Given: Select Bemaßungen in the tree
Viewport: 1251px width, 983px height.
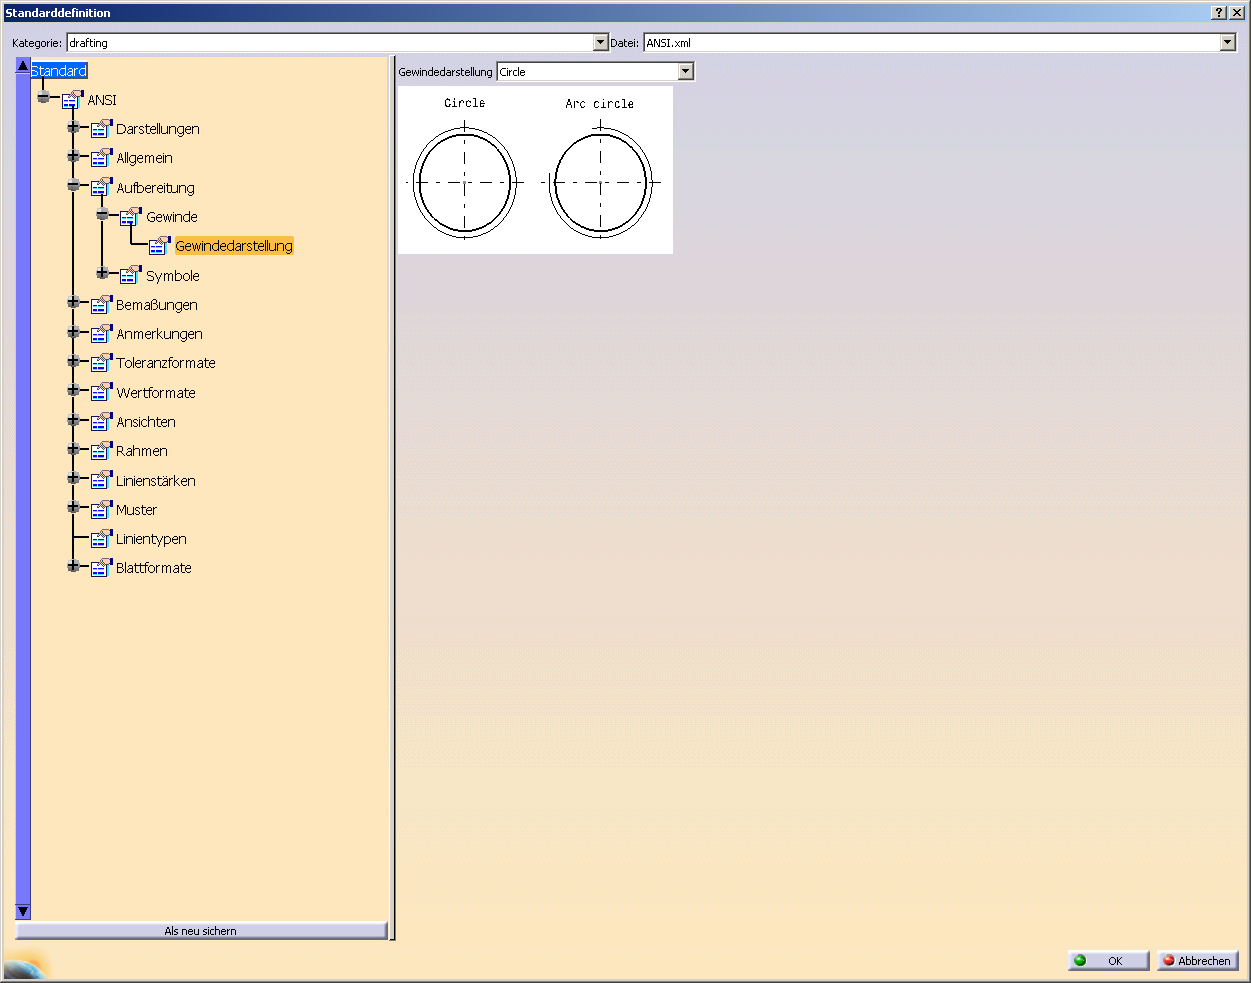Looking at the screenshot, I should pos(157,305).
